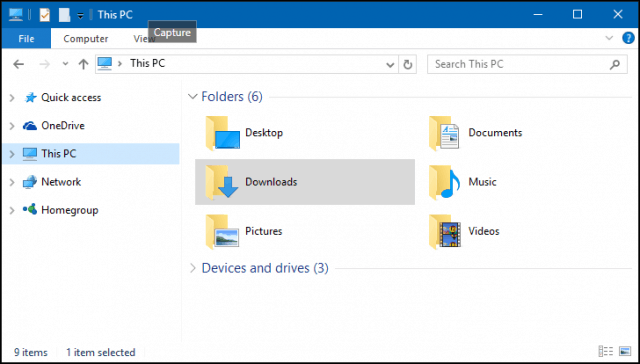Go back using the back arrow
The width and height of the screenshot is (640, 364).
click(18, 64)
